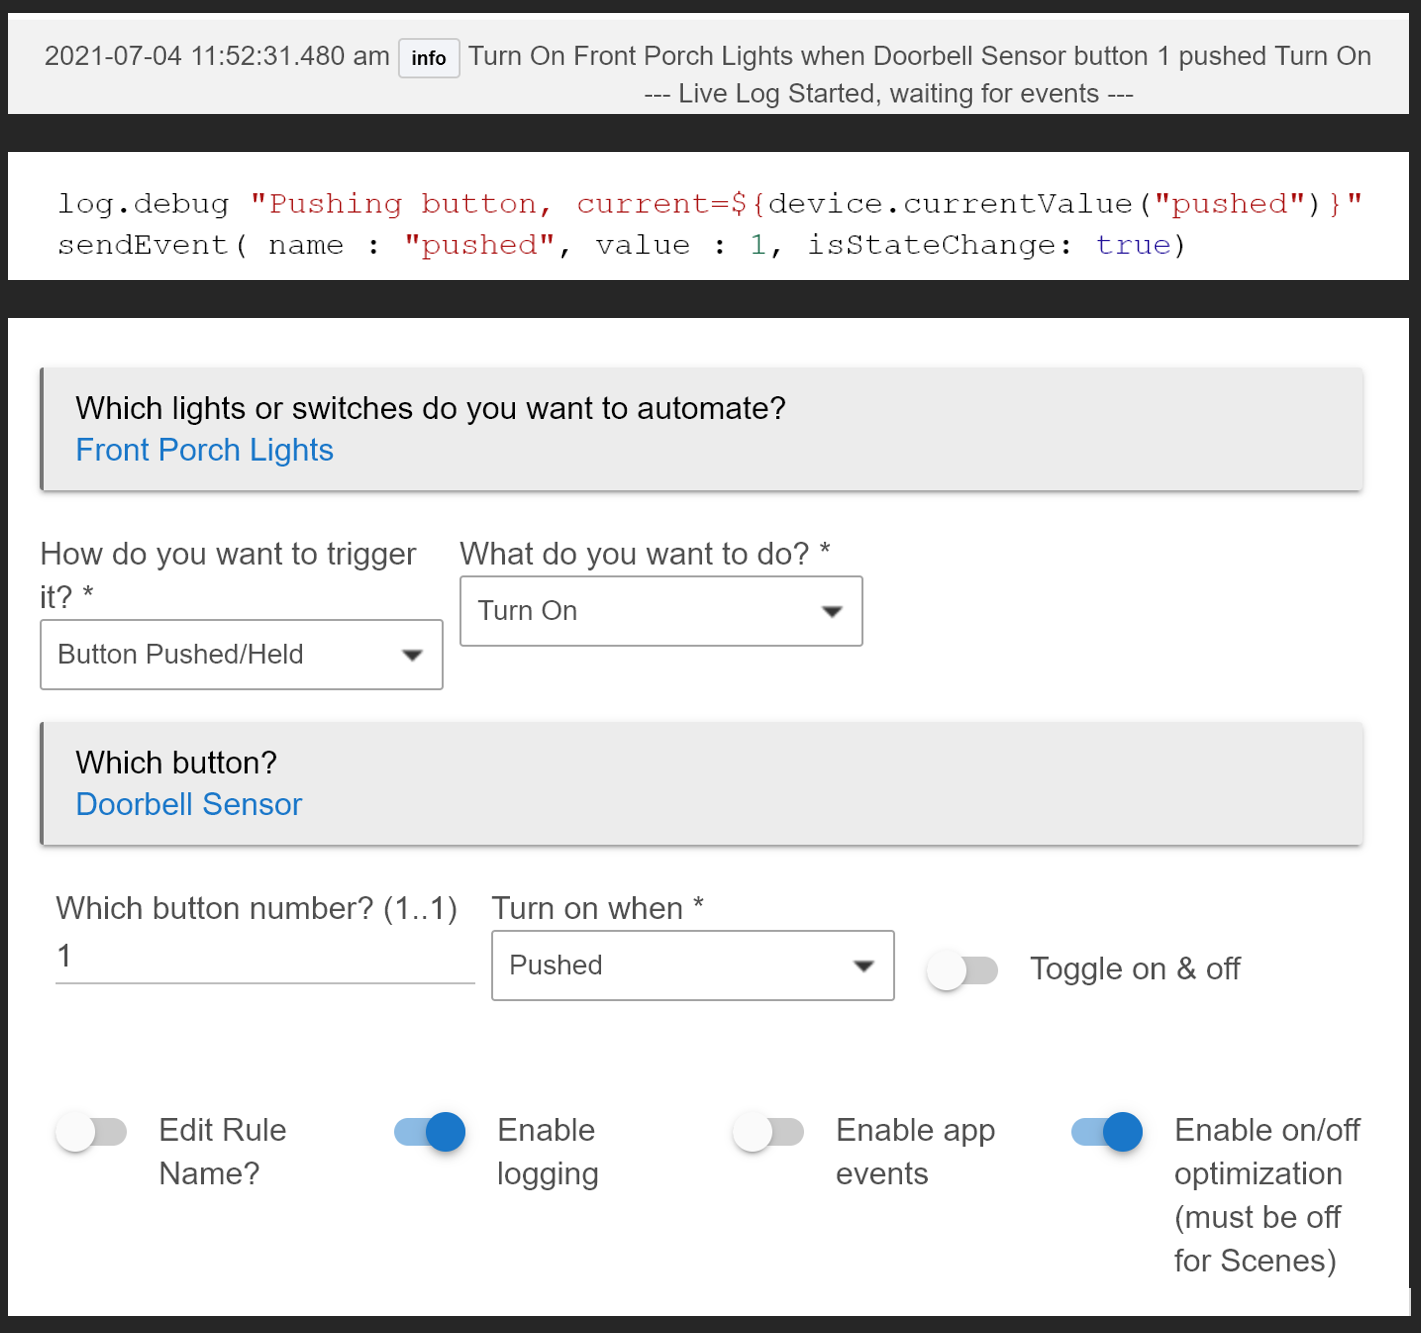1421x1333 pixels.
Task: Click the 'Live Log Started, waiting for events' line
Action: (x=889, y=93)
